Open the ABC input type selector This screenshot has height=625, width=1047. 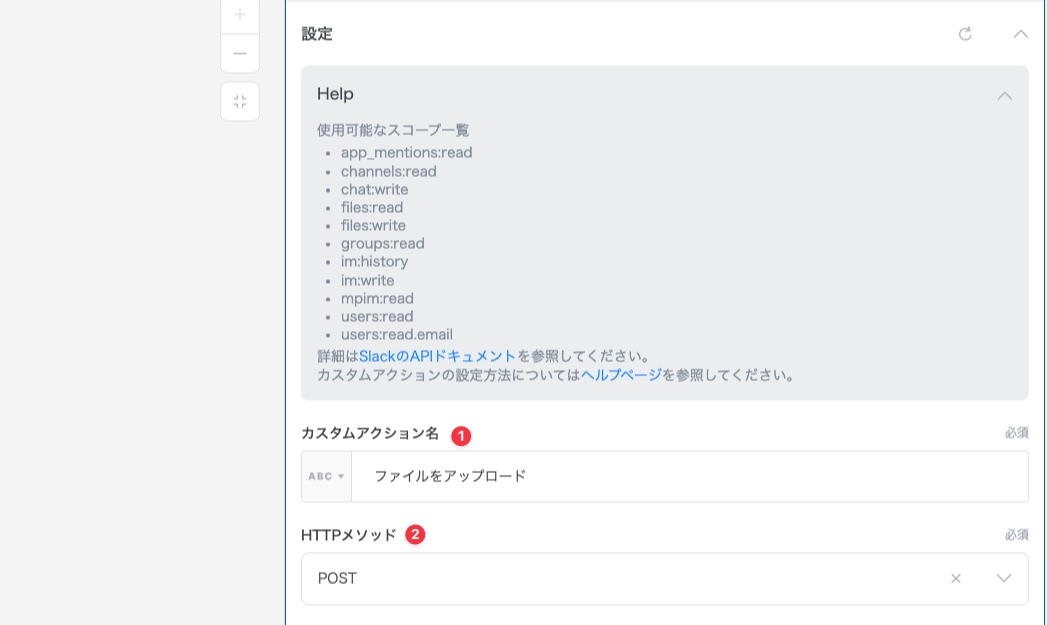[x=326, y=477]
